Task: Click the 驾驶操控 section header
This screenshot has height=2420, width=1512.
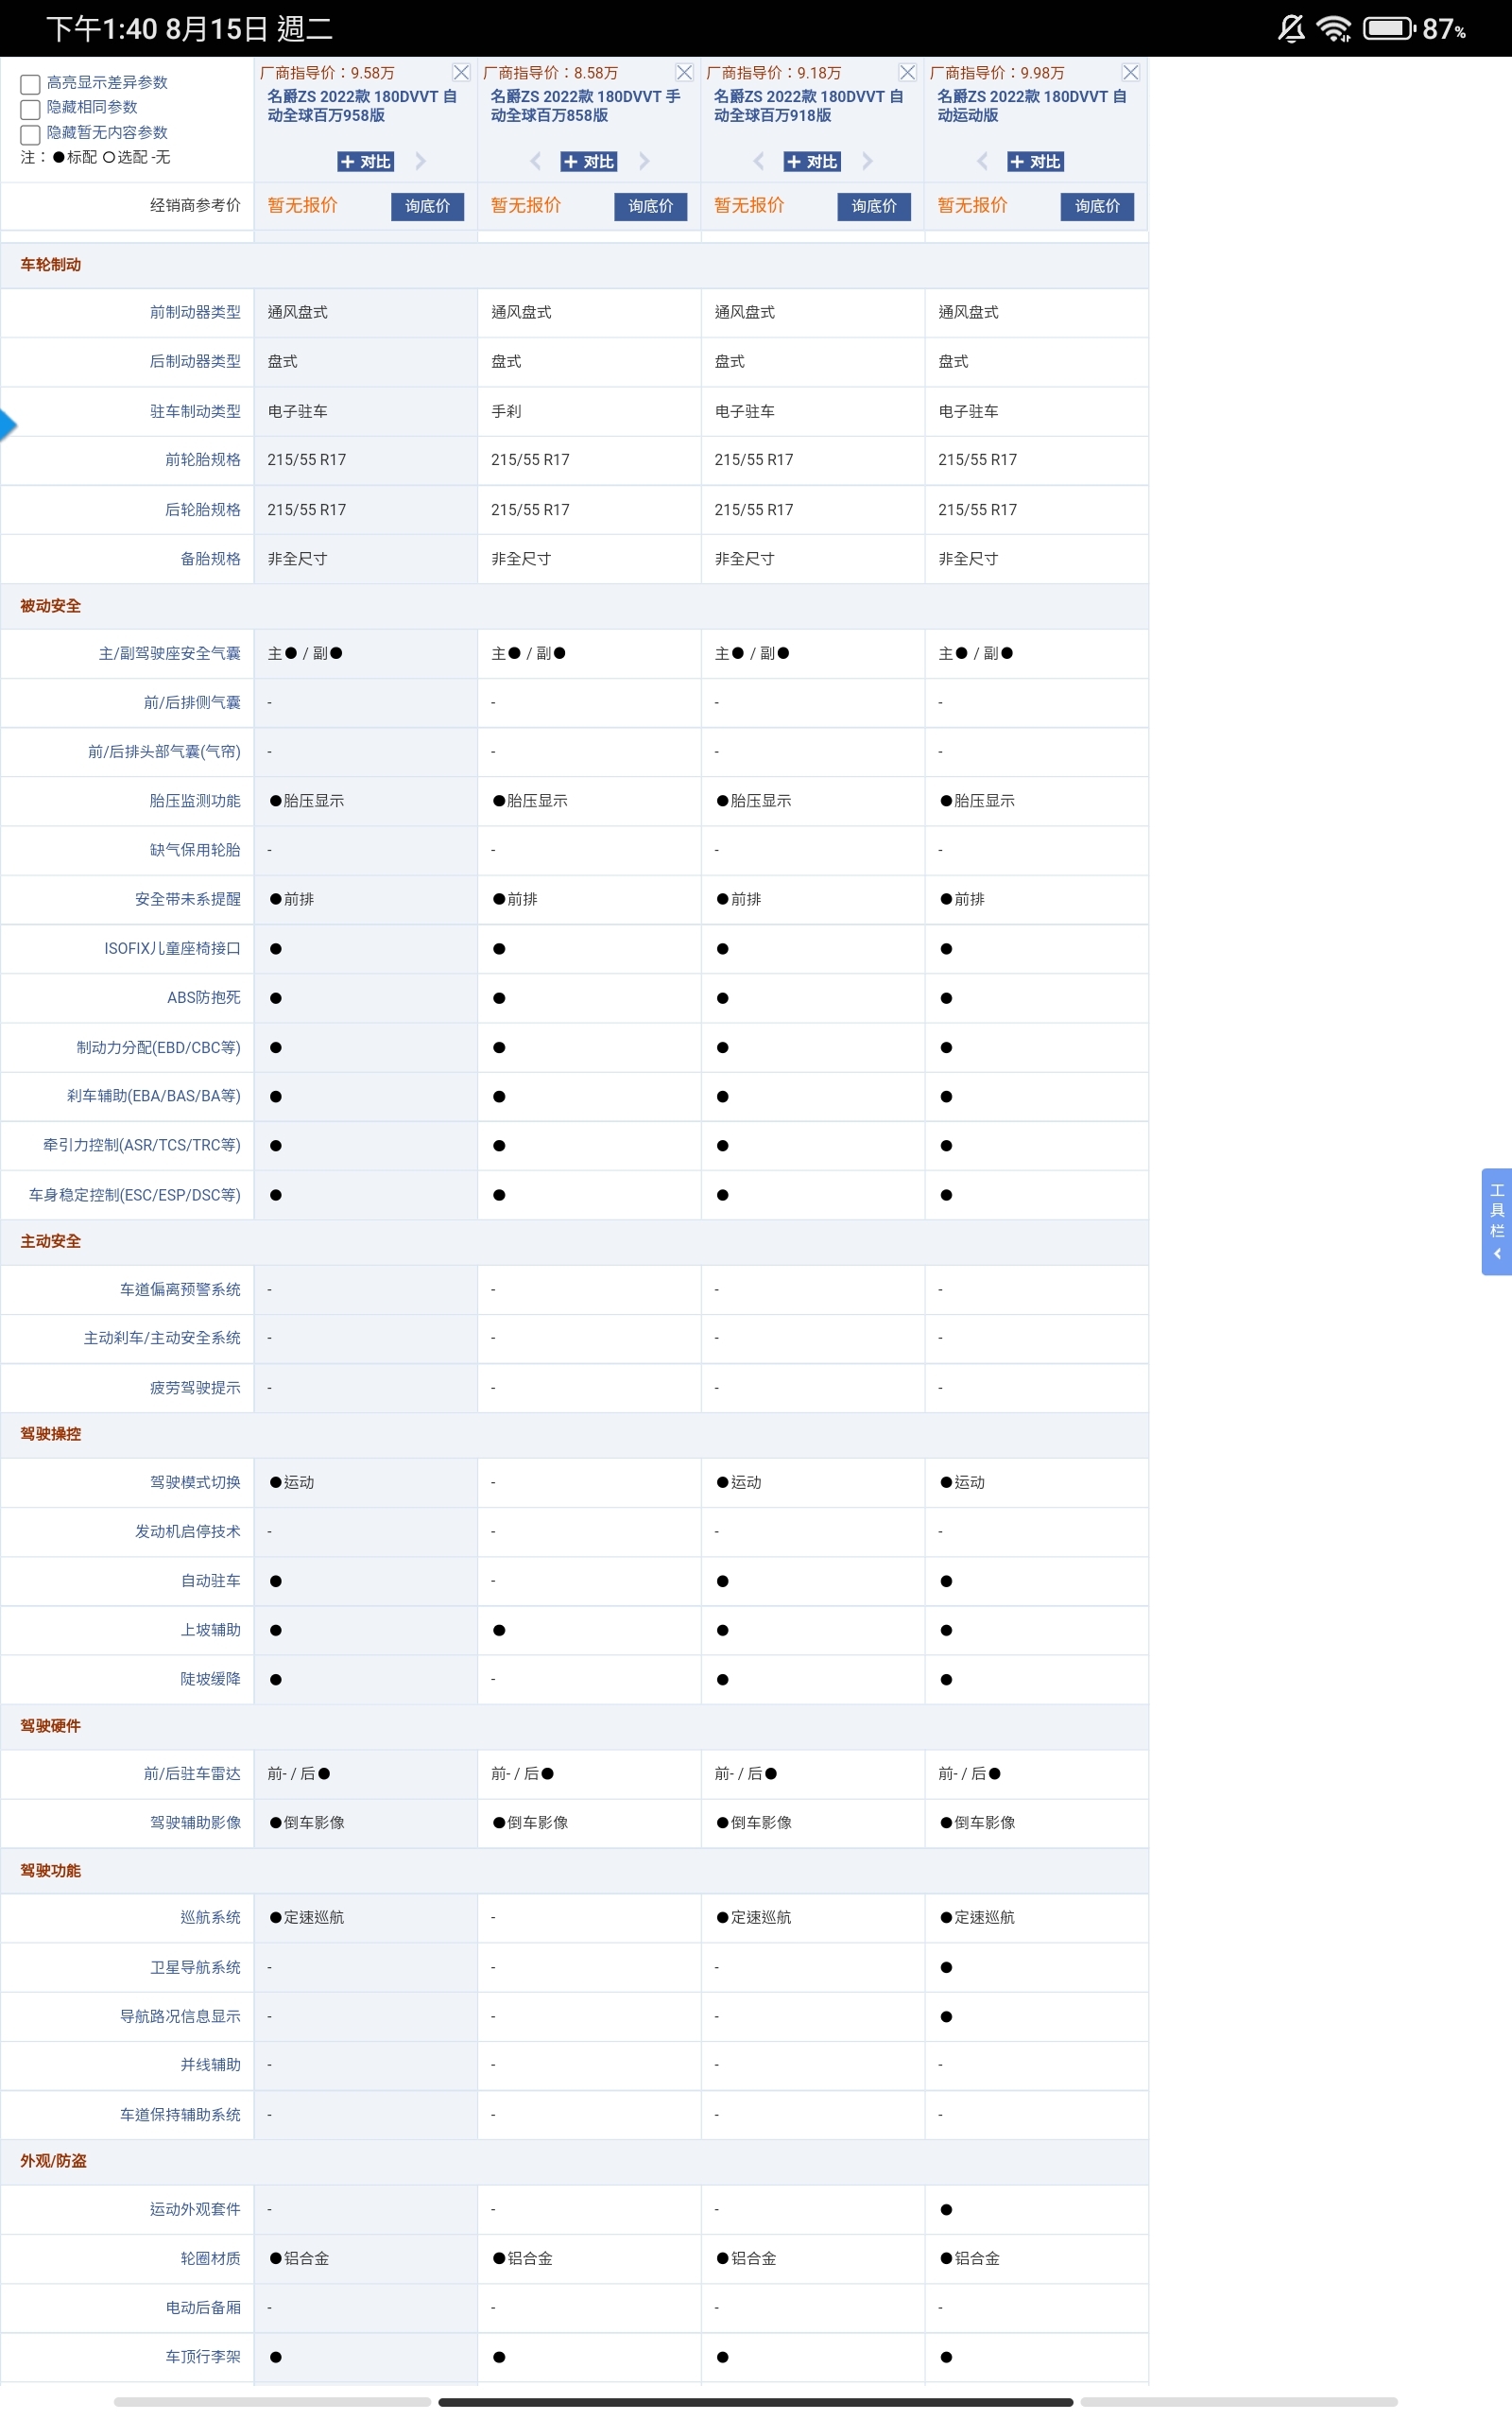Action: pyautogui.click(x=51, y=1434)
